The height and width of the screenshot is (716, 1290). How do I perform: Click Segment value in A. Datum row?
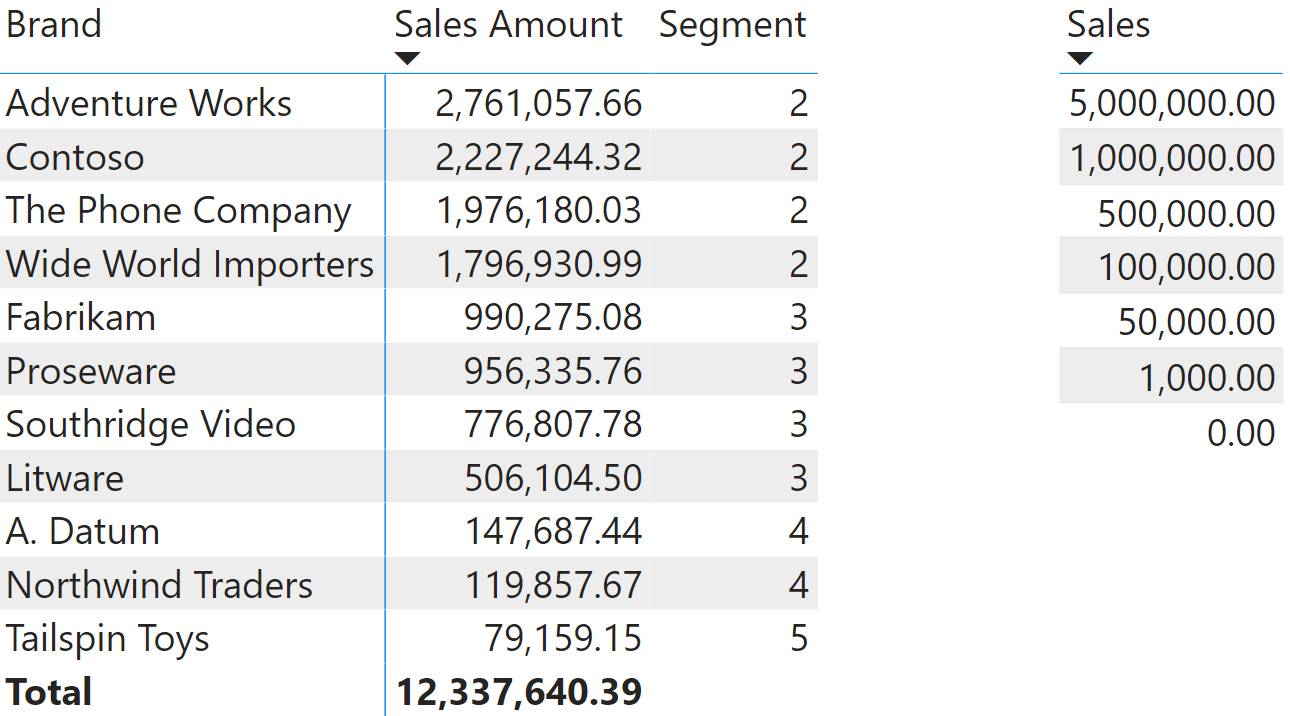pyautogui.click(x=798, y=531)
